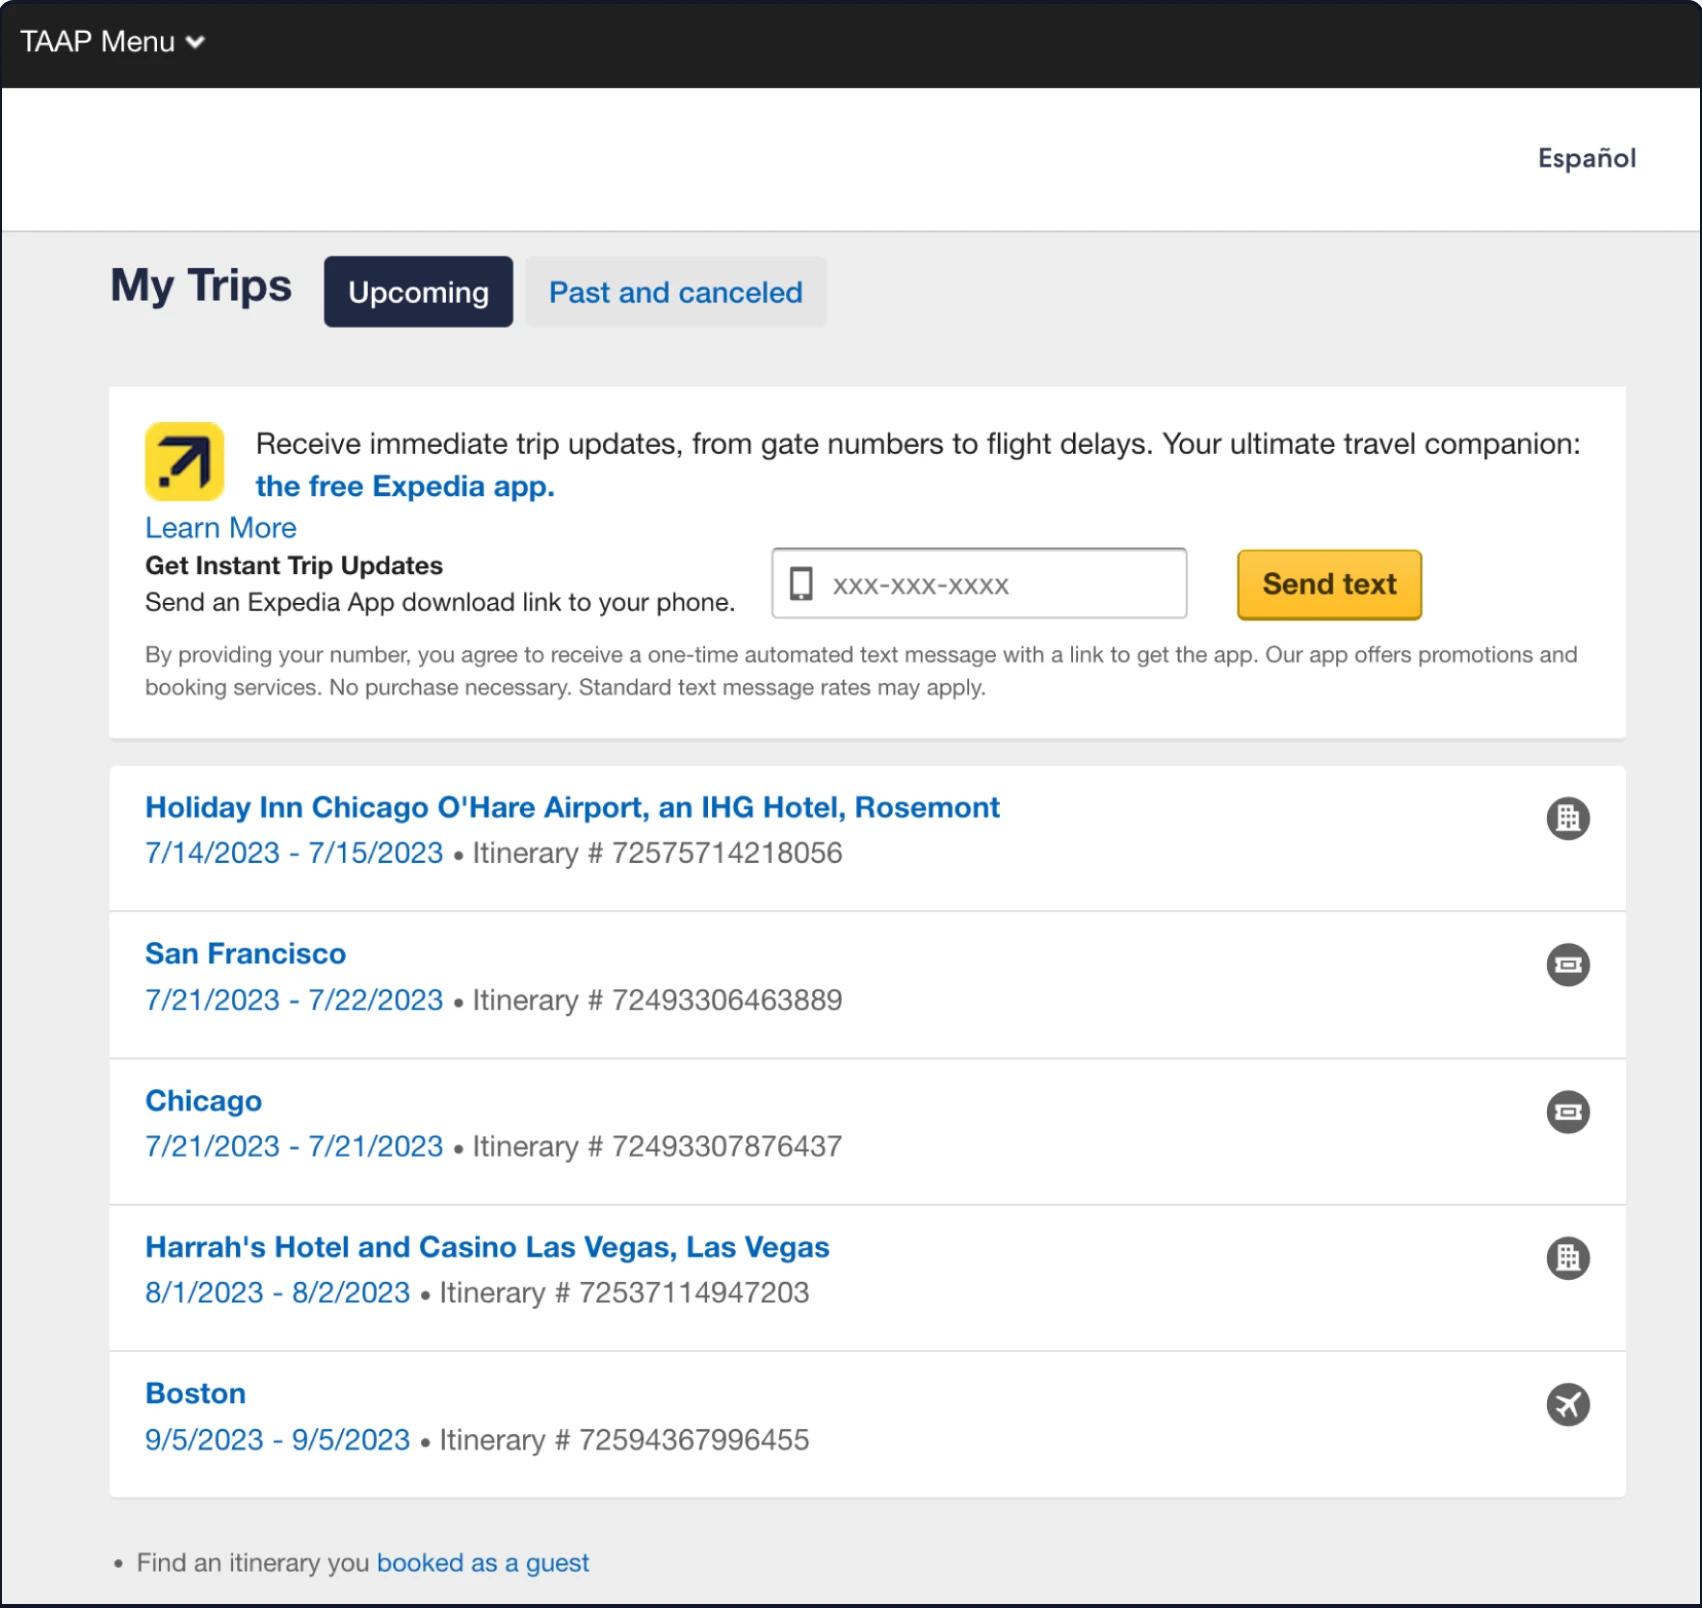Click itinerary number 72493307876437
The image size is (1702, 1608).
[727, 1146]
